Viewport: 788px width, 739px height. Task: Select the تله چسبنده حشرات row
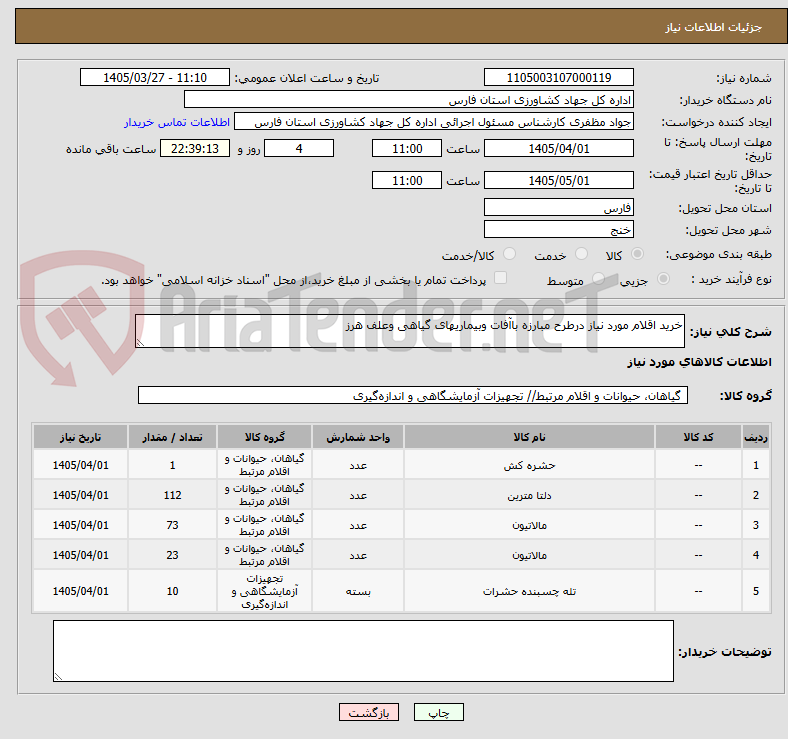click(402, 591)
